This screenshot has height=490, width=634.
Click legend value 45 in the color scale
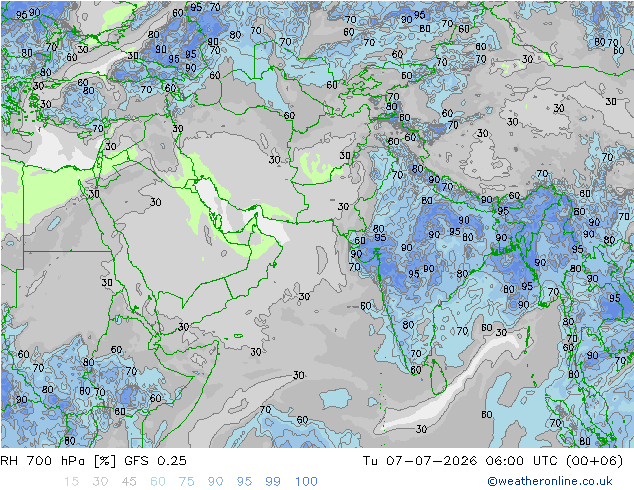pos(129,482)
